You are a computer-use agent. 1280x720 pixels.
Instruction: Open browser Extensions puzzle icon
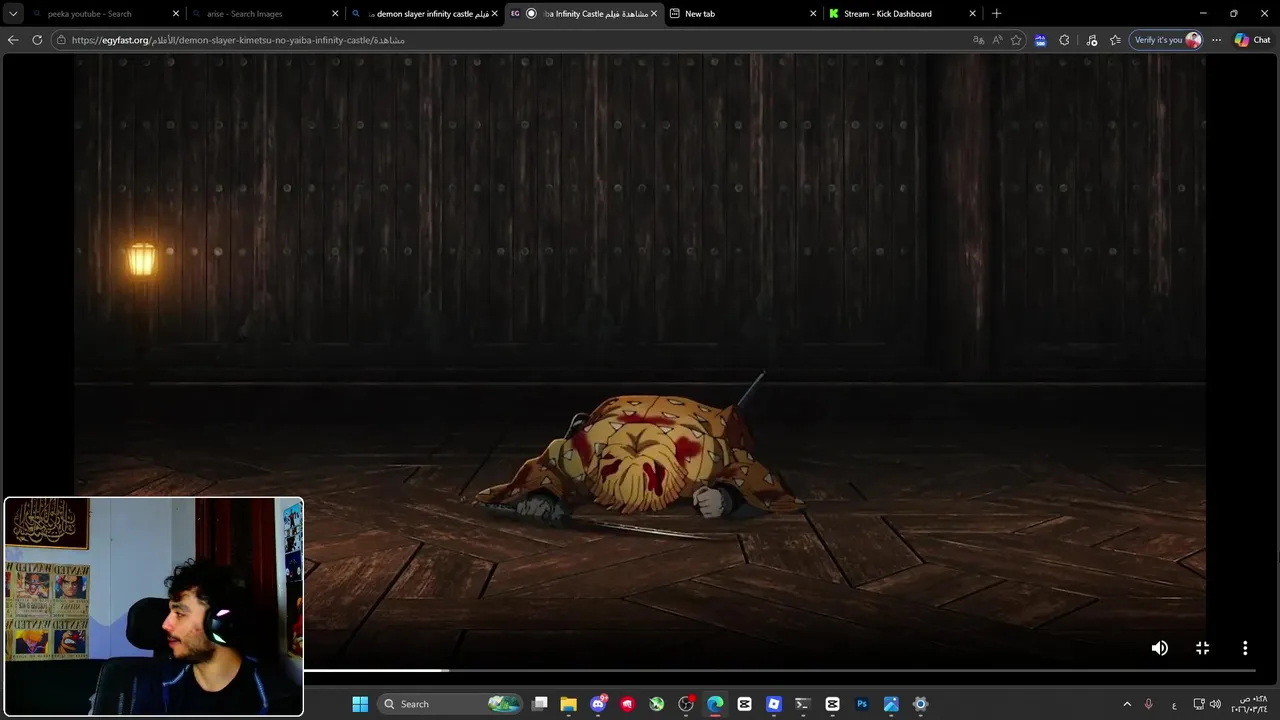point(1064,40)
